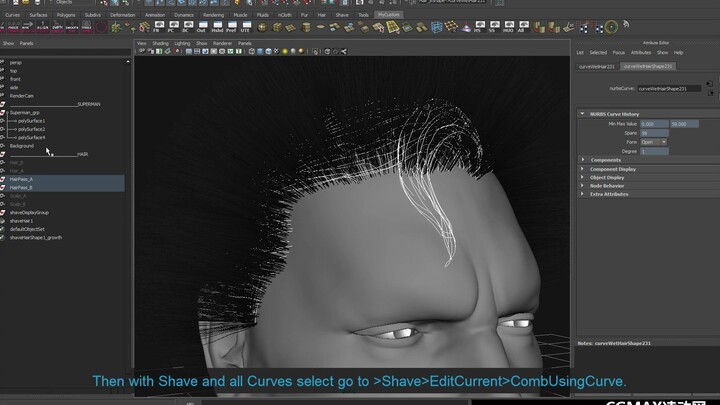Switch to curveWetHair231 tab
The height and width of the screenshot is (405, 720).
point(596,67)
